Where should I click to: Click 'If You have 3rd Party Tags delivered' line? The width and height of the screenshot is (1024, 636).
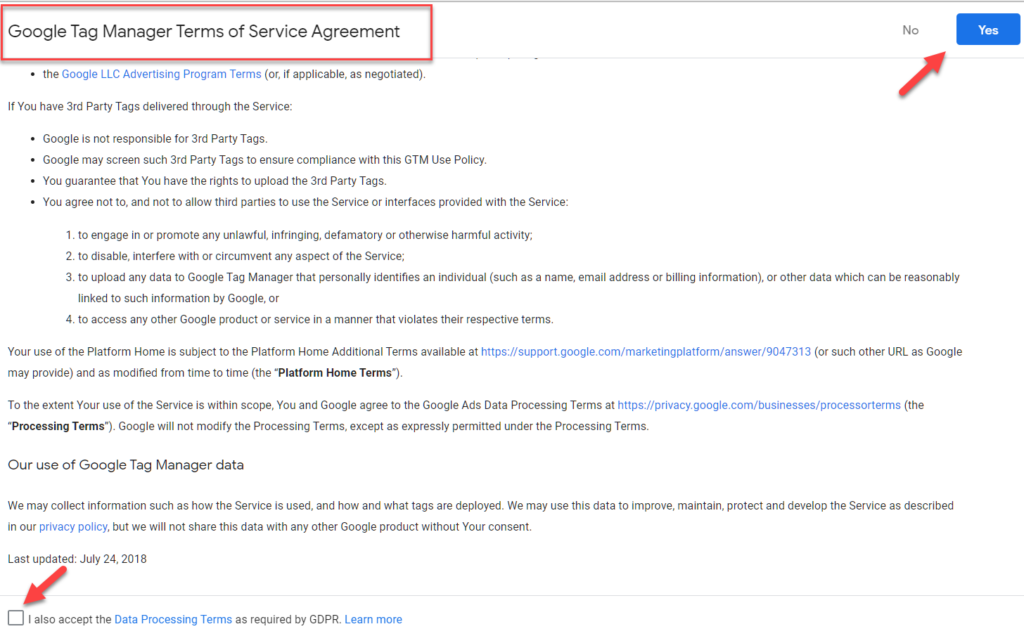pos(150,106)
